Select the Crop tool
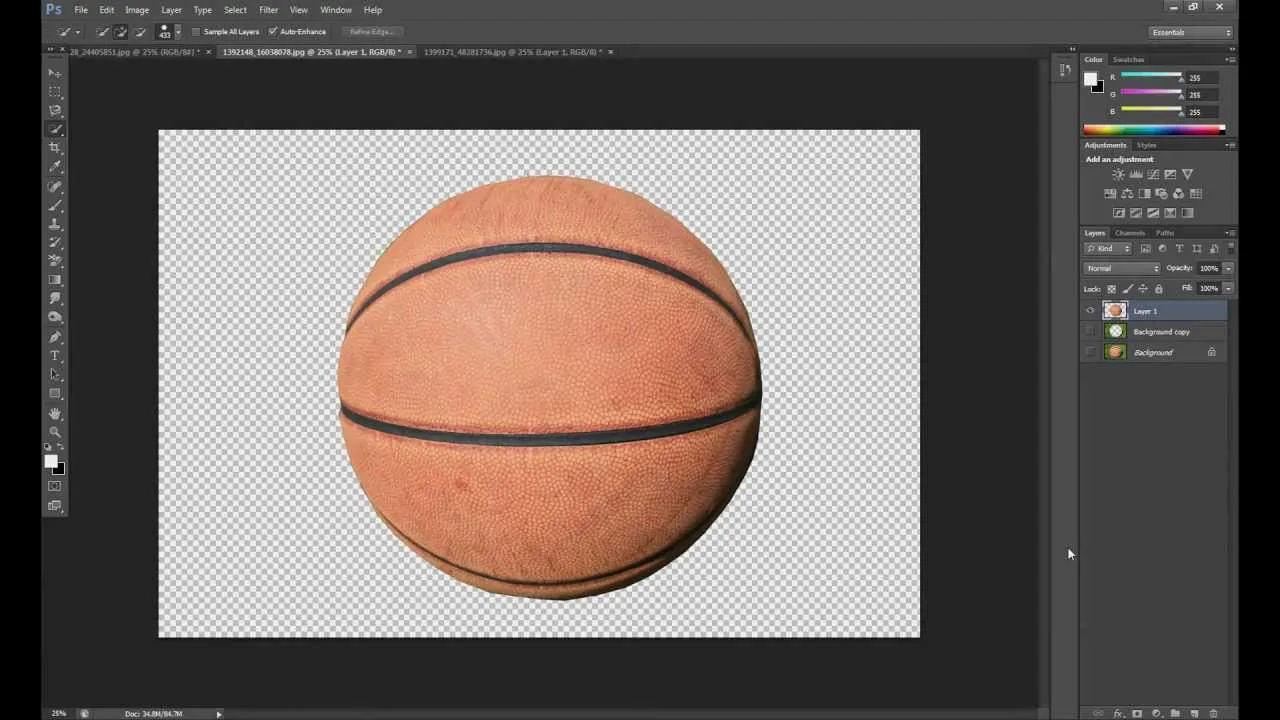Image resolution: width=1280 pixels, height=720 pixels. [x=55, y=146]
